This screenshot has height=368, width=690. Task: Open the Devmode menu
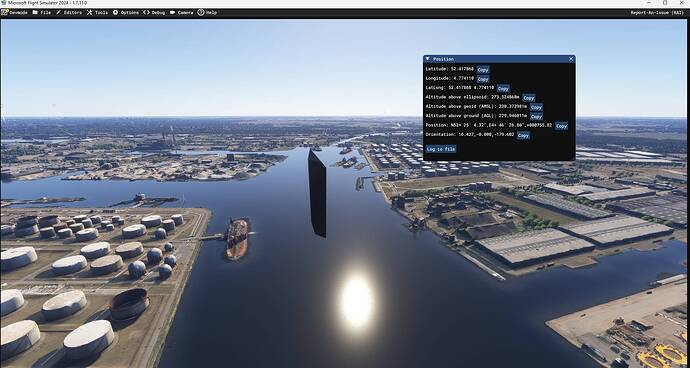tap(14, 12)
